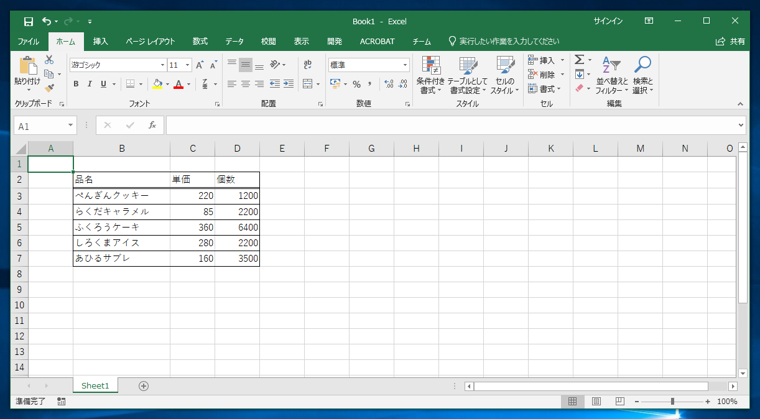Paste using the 貼り付け clipboard button
The width and height of the screenshot is (760, 419).
pyautogui.click(x=27, y=74)
